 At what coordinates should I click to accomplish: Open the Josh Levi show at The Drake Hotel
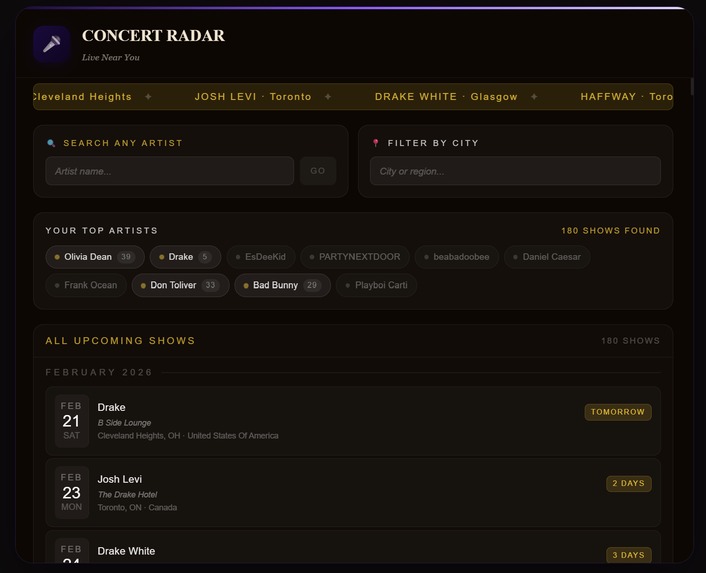pyautogui.click(x=353, y=493)
